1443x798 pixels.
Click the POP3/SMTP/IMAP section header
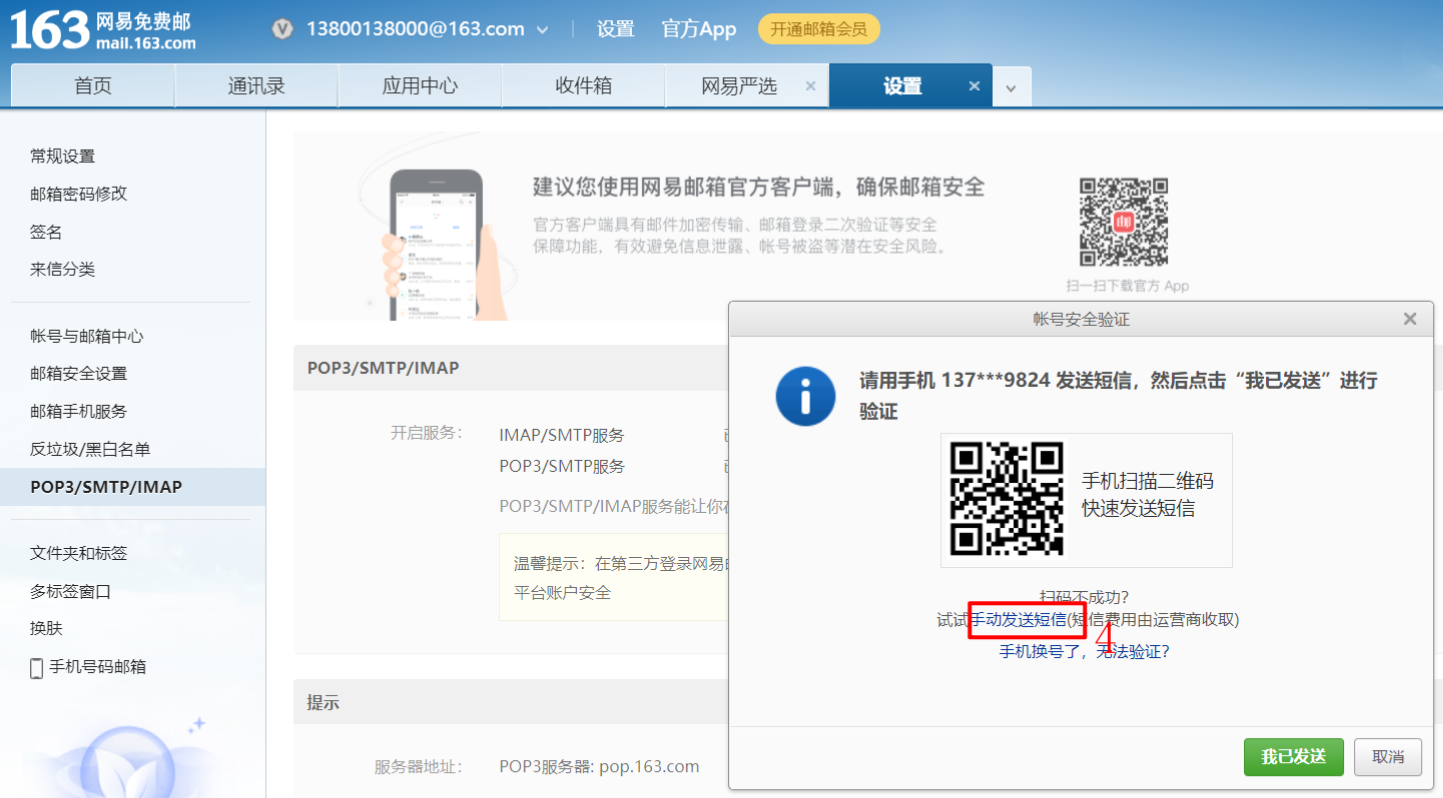[x=383, y=368]
